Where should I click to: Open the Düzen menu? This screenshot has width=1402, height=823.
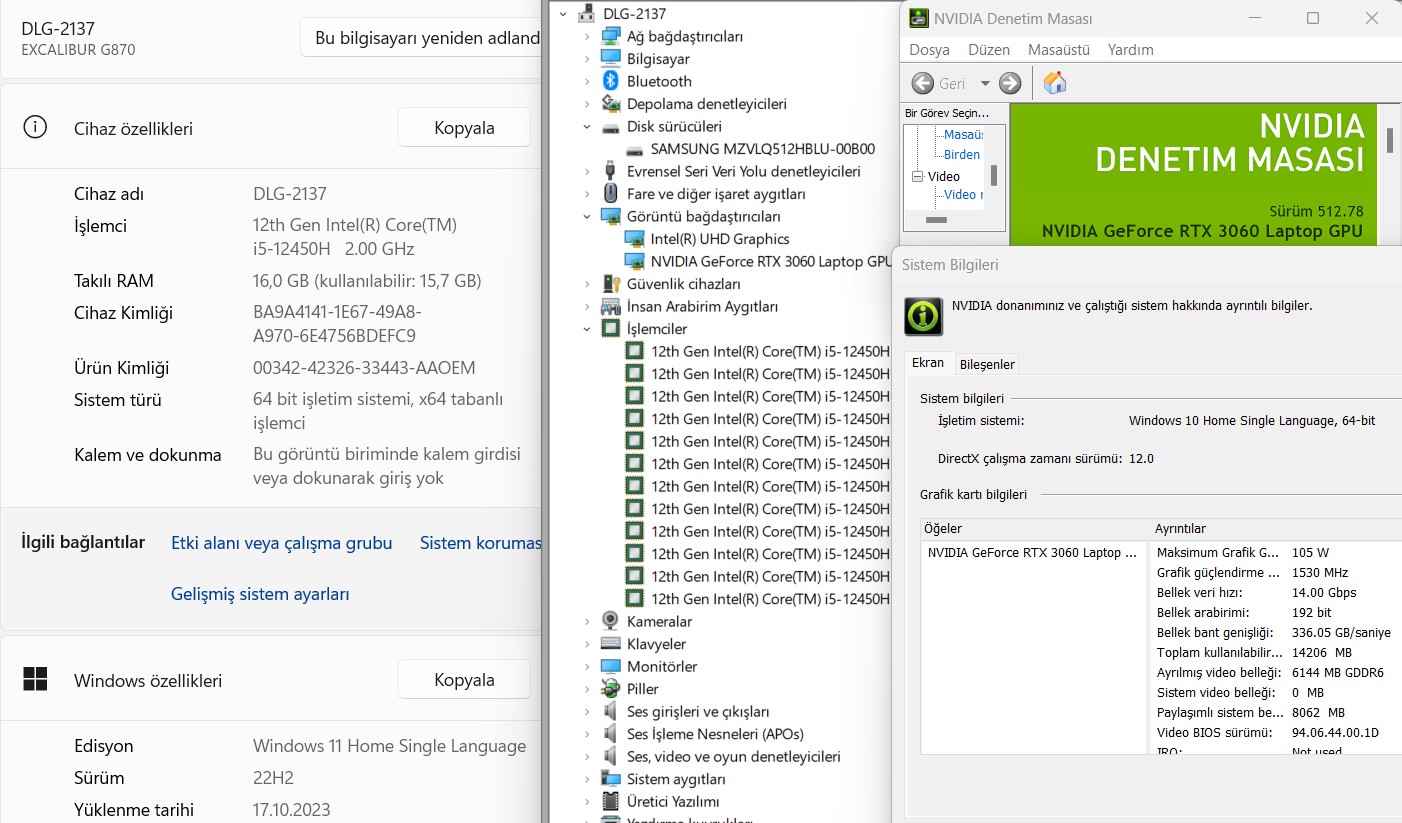[x=989, y=49]
